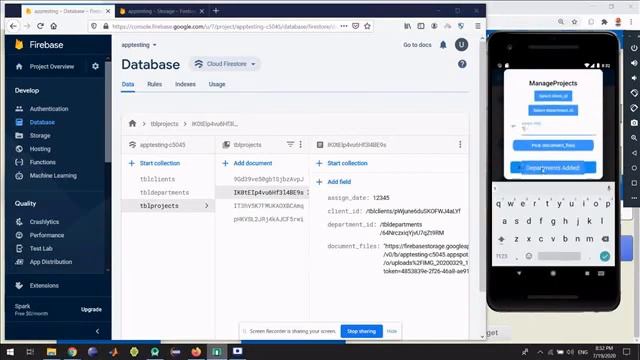Bookmark this page star icon
This screenshot has height=360, width=640.
point(367,26)
